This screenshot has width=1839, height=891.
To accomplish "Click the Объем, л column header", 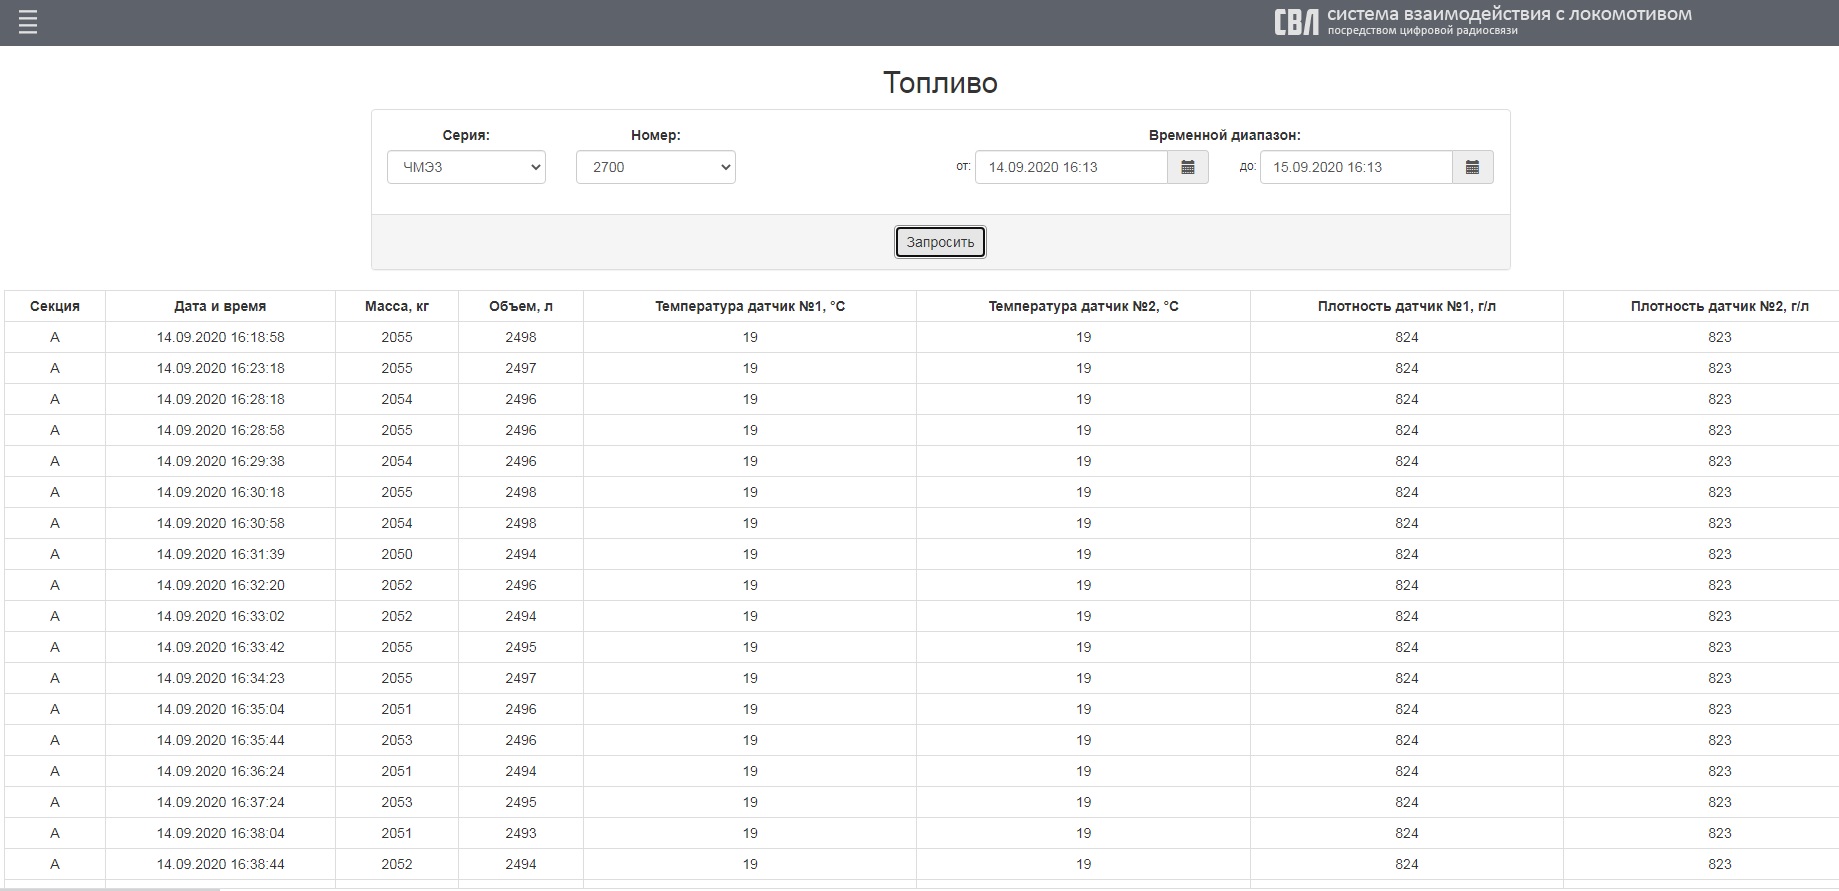I will pos(521,306).
